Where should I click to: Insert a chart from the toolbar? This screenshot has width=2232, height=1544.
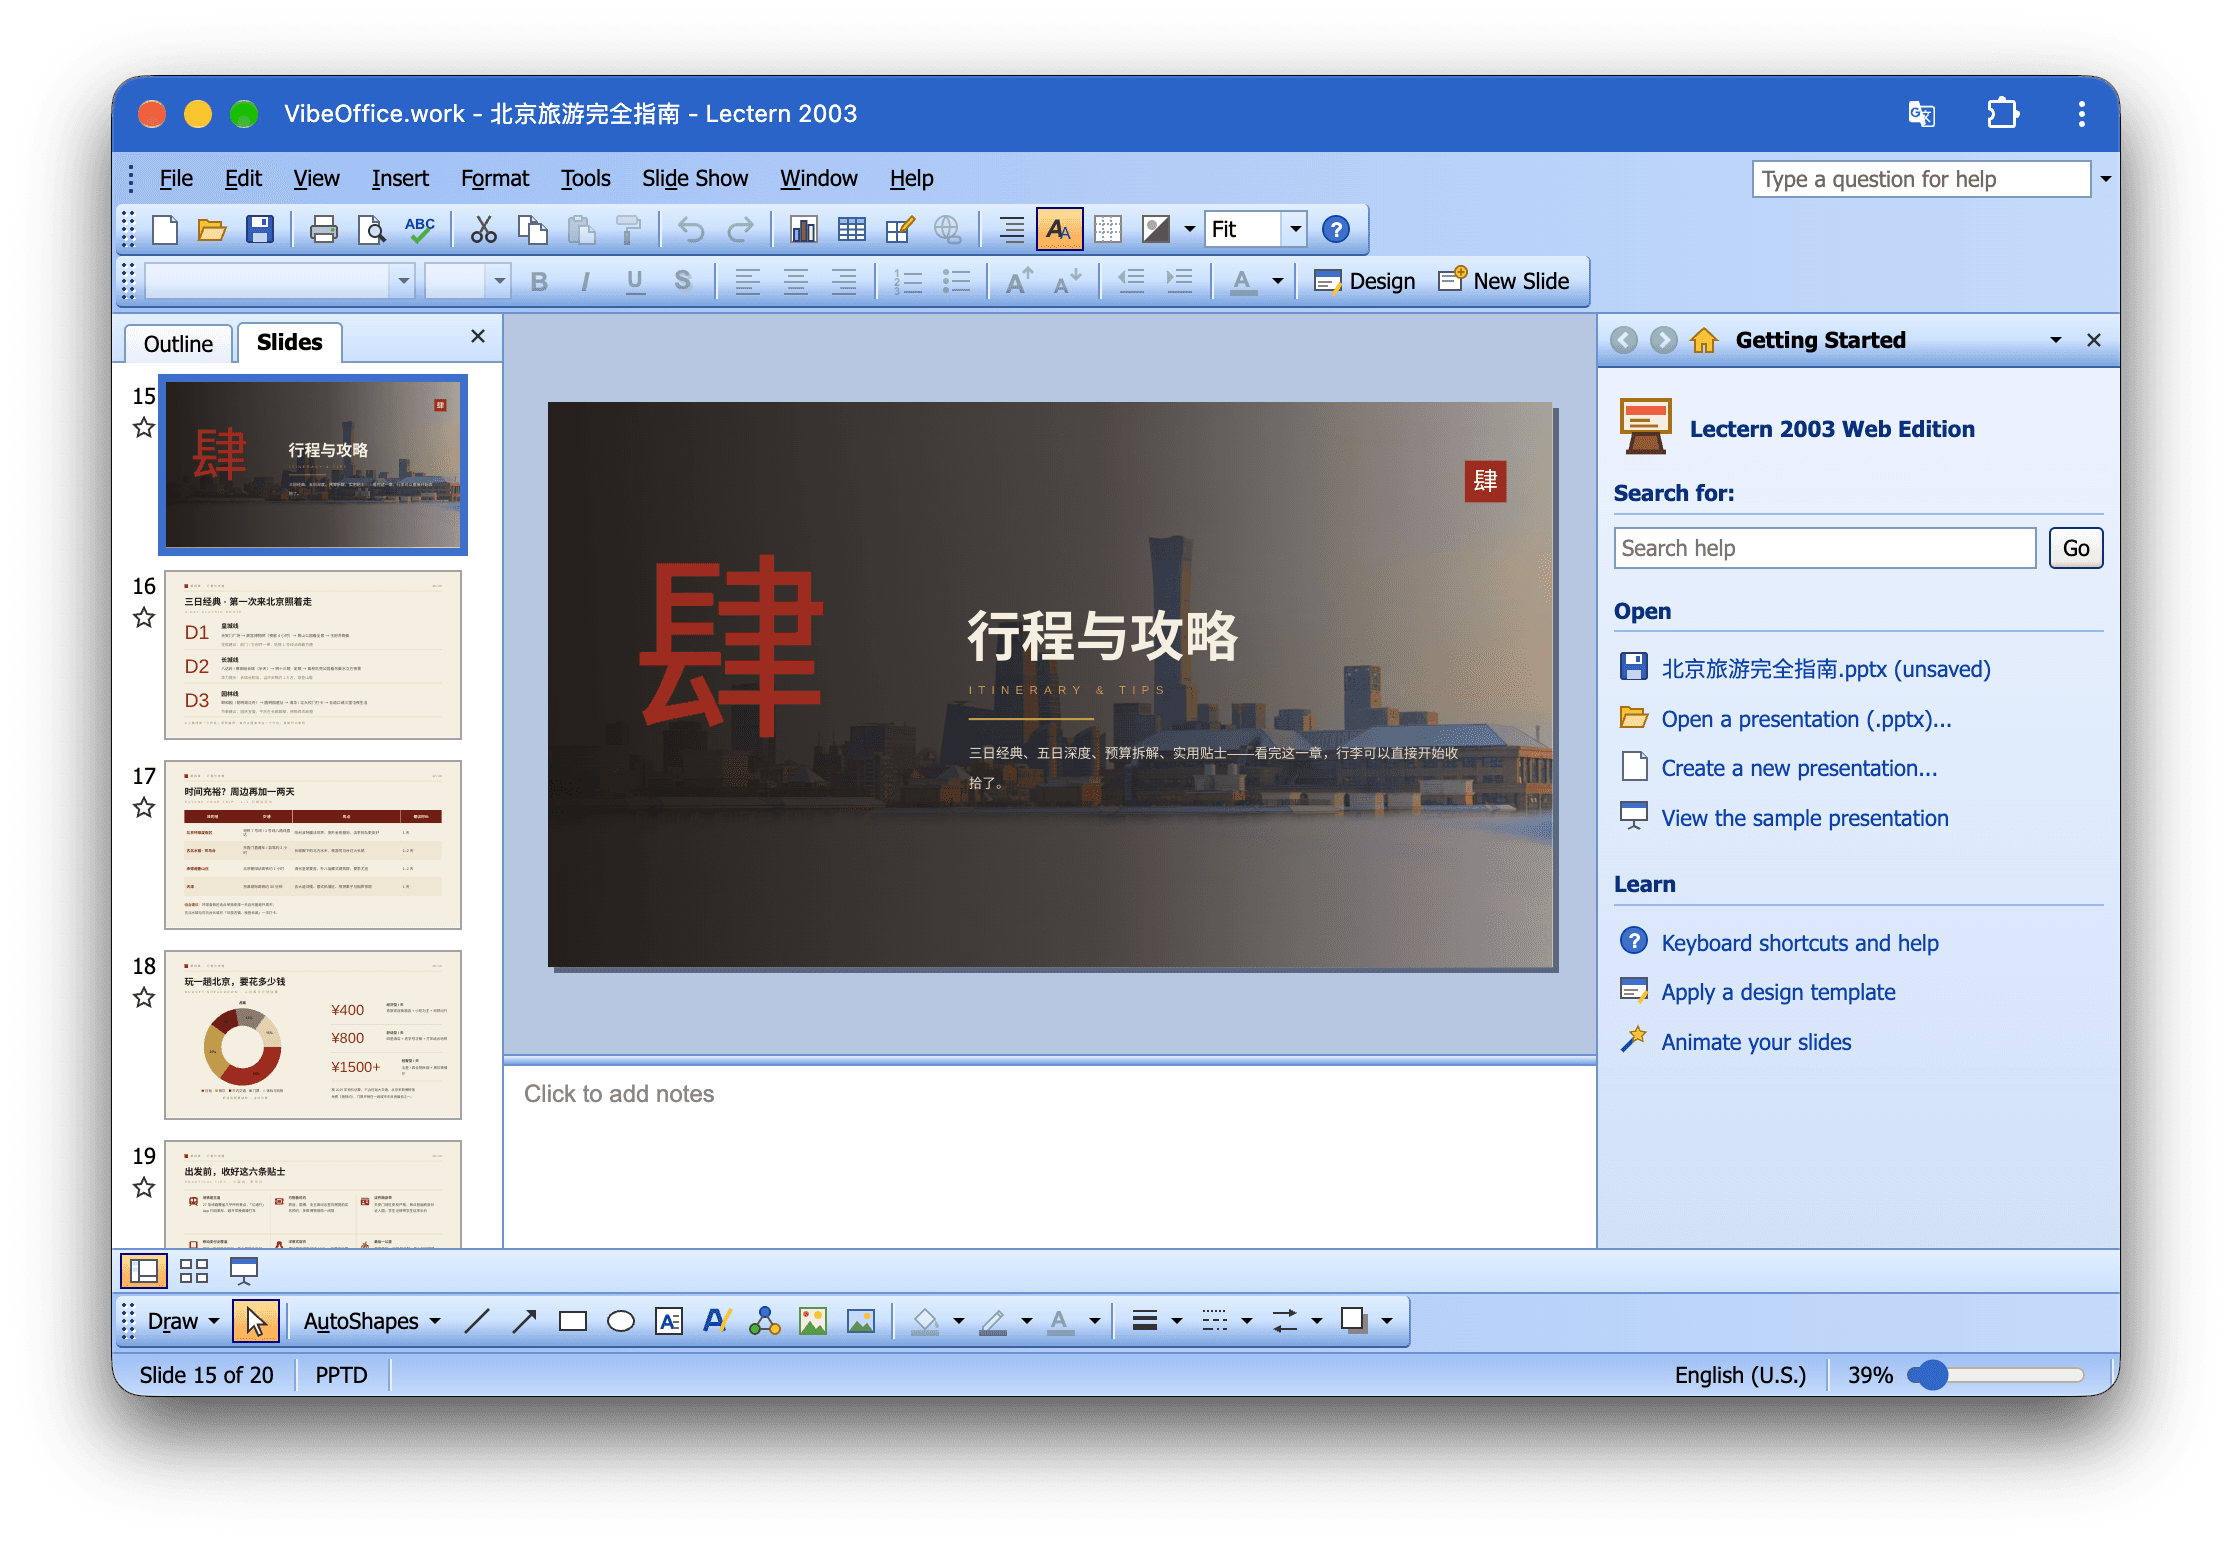coord(803,230)
